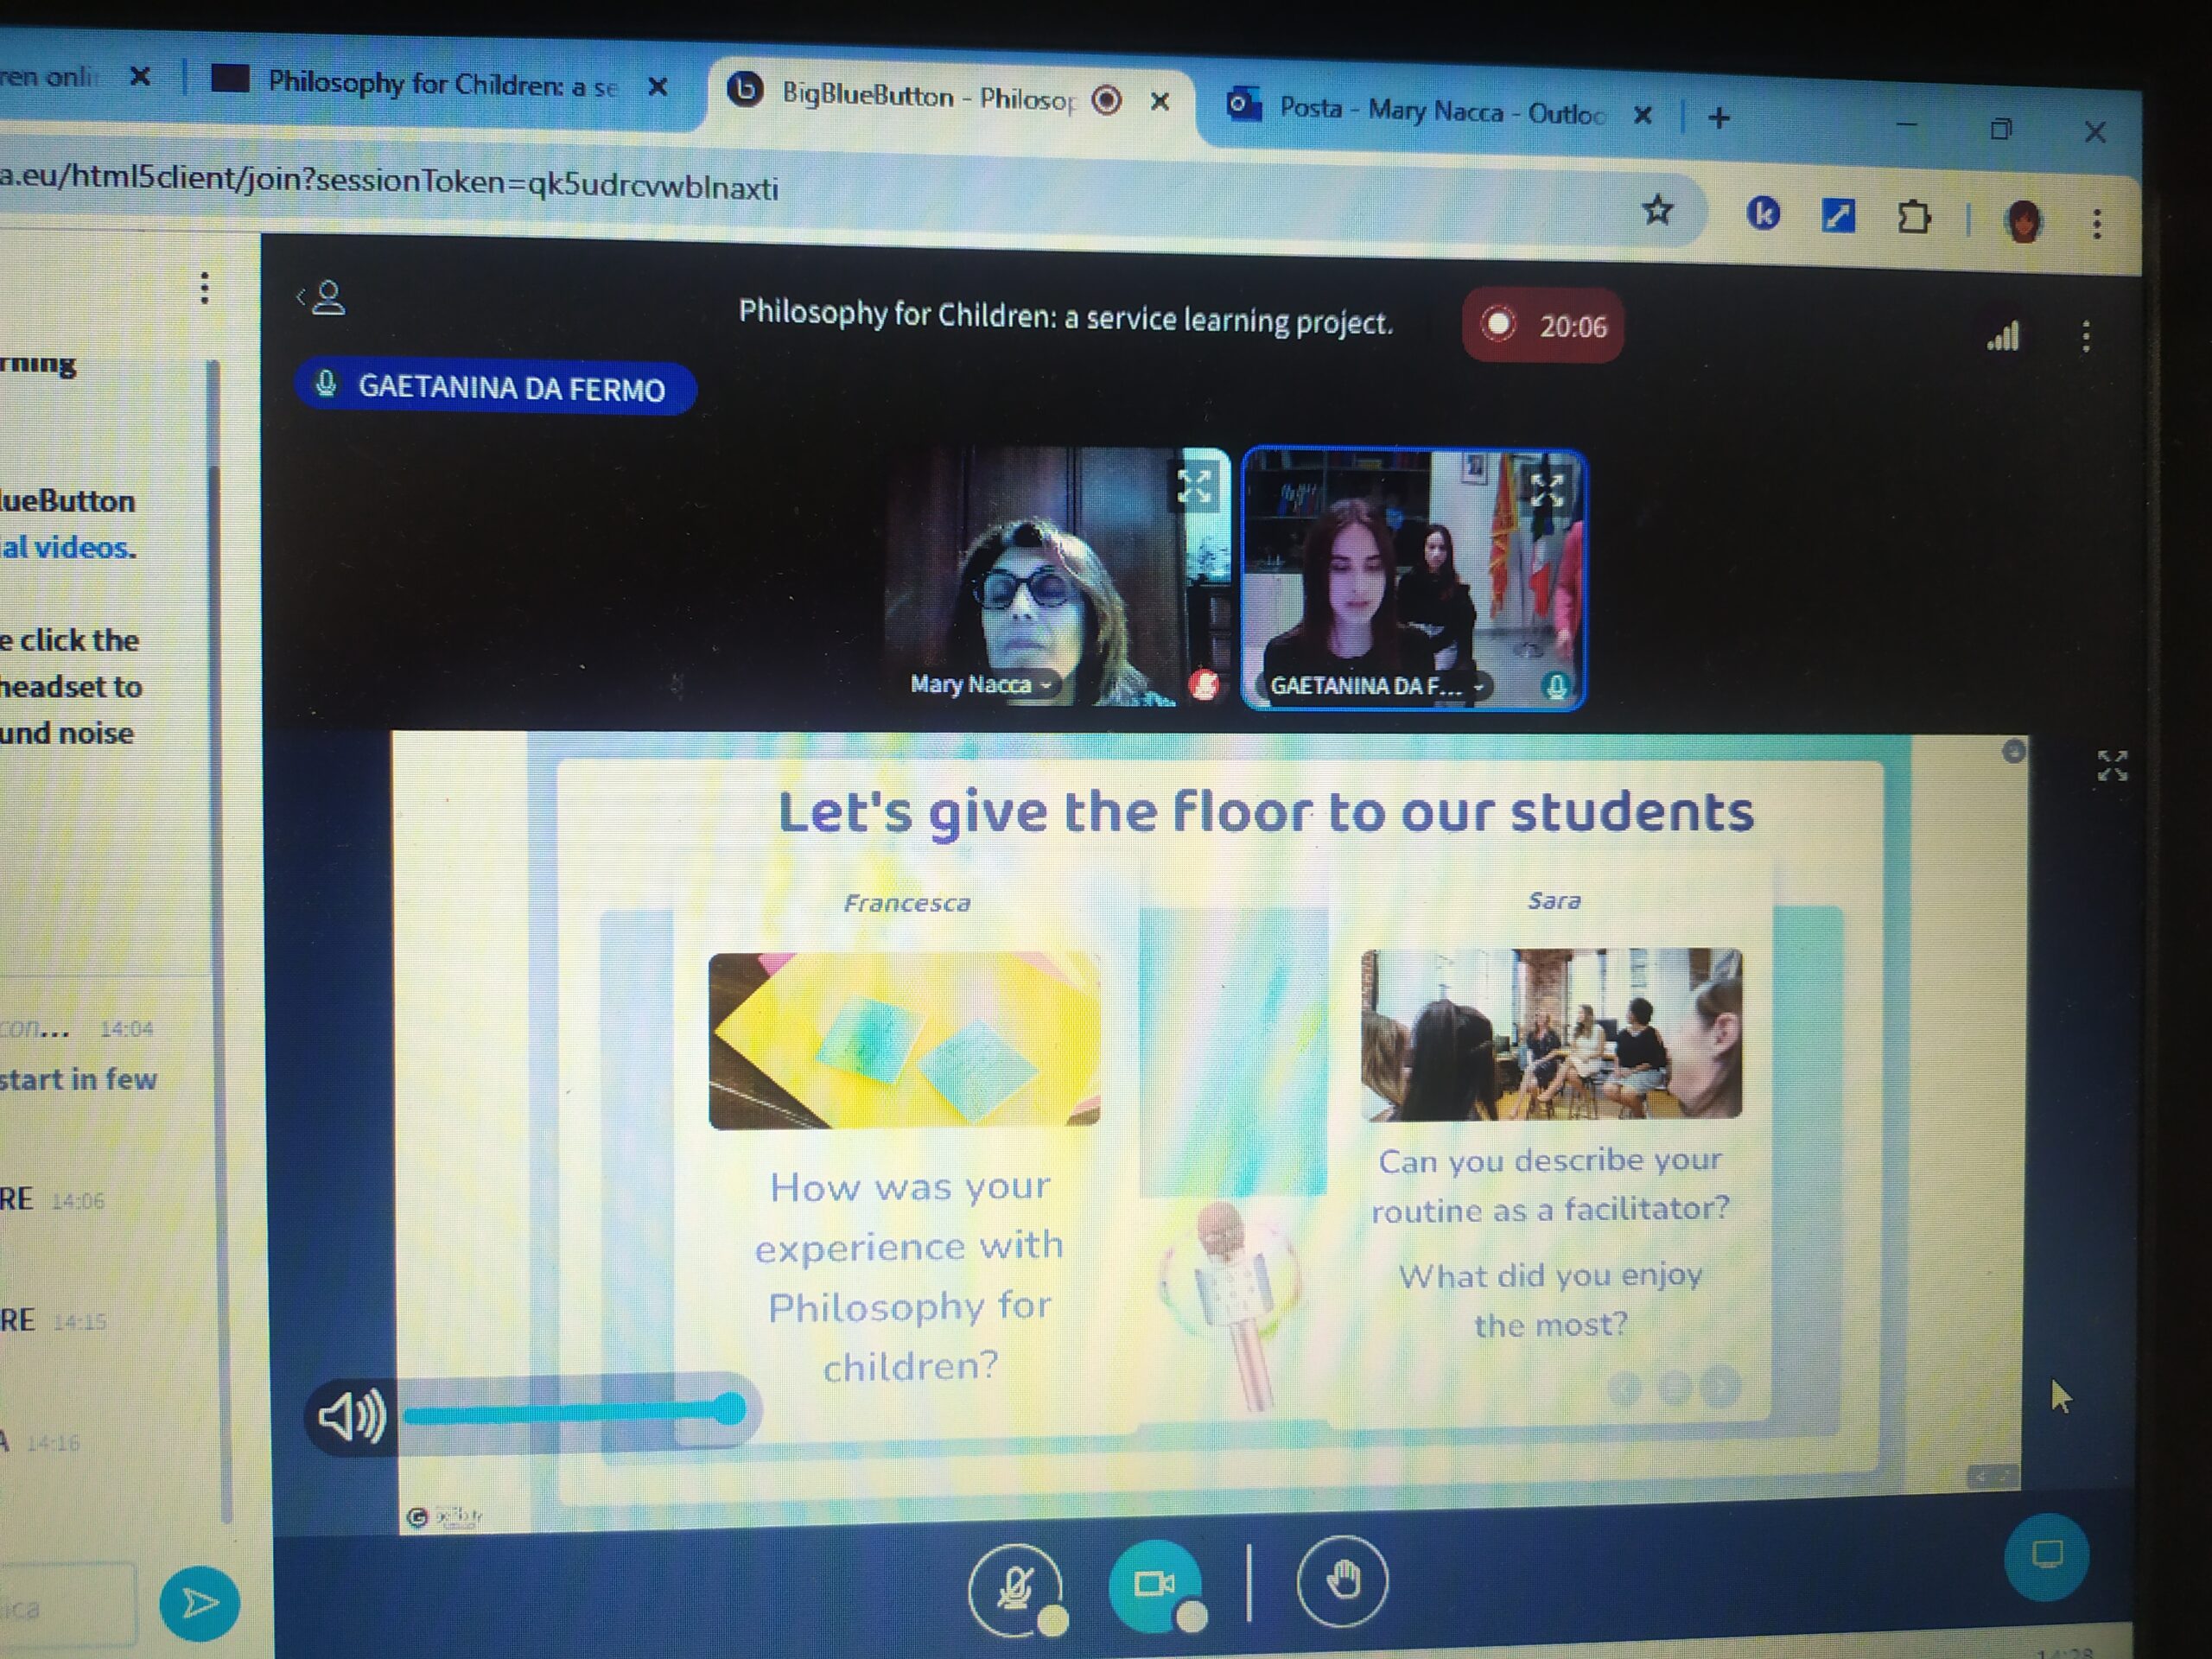This screenshot has height=1659, width=2212.
Task: Click the blue arrow extension icon
Action: 1838,215
